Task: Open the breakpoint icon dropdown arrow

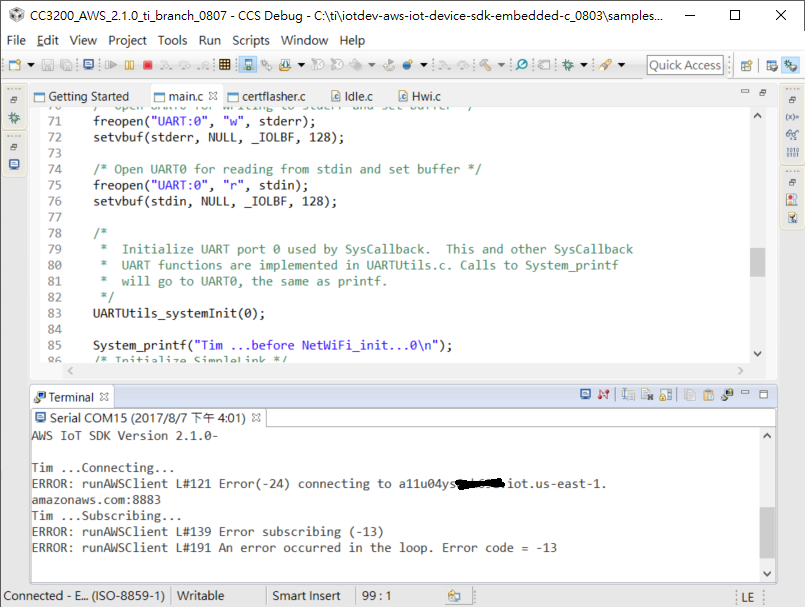Action: [x=424, y=65]
